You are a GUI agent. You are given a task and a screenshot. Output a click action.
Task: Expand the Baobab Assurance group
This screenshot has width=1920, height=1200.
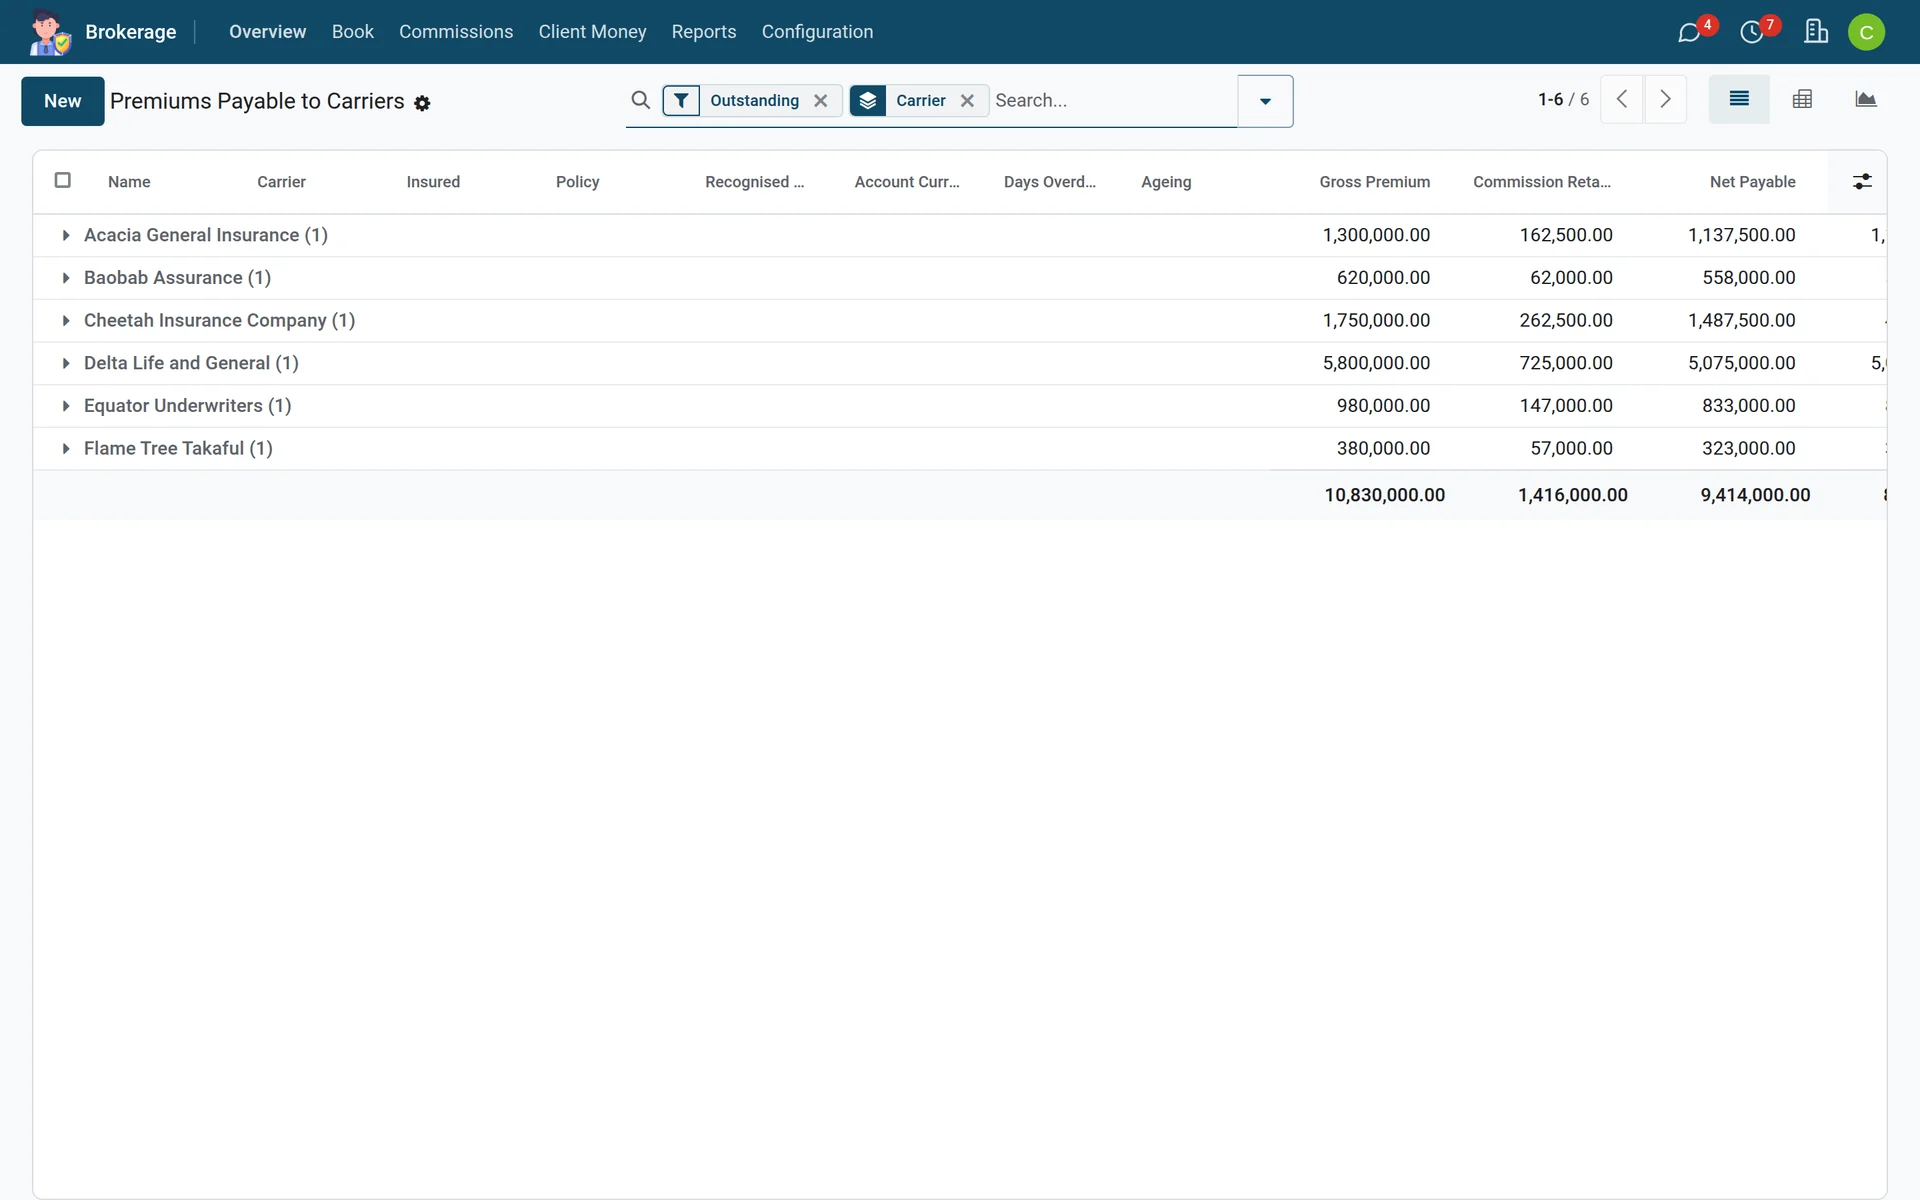pos(66,278)
